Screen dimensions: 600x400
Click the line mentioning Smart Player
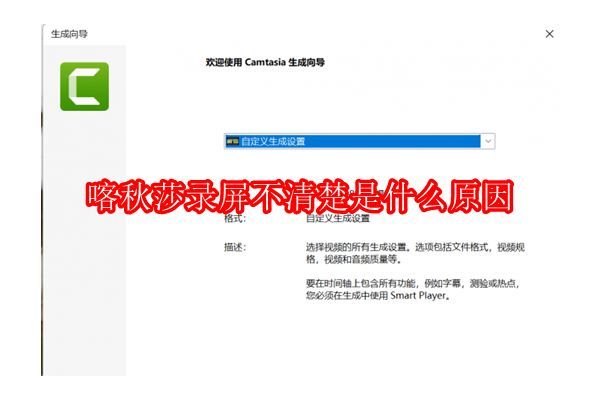coord(378,296)
